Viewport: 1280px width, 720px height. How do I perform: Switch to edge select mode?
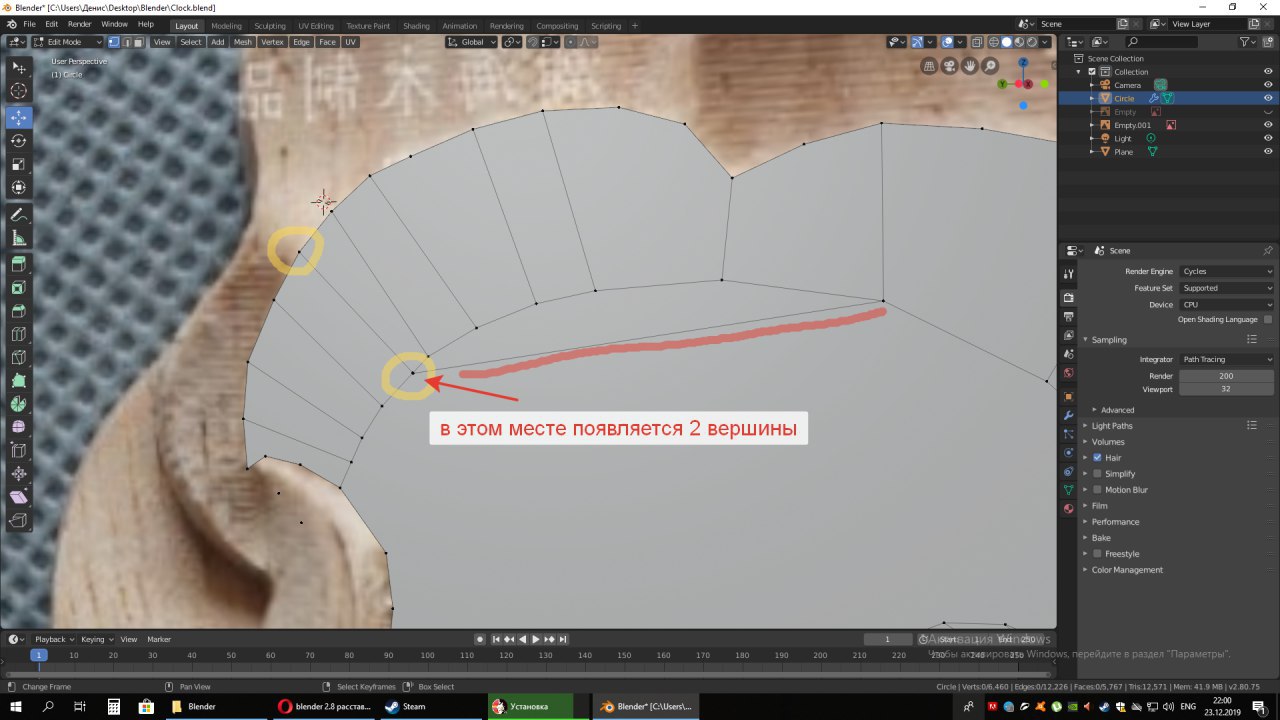coord(126,42)
